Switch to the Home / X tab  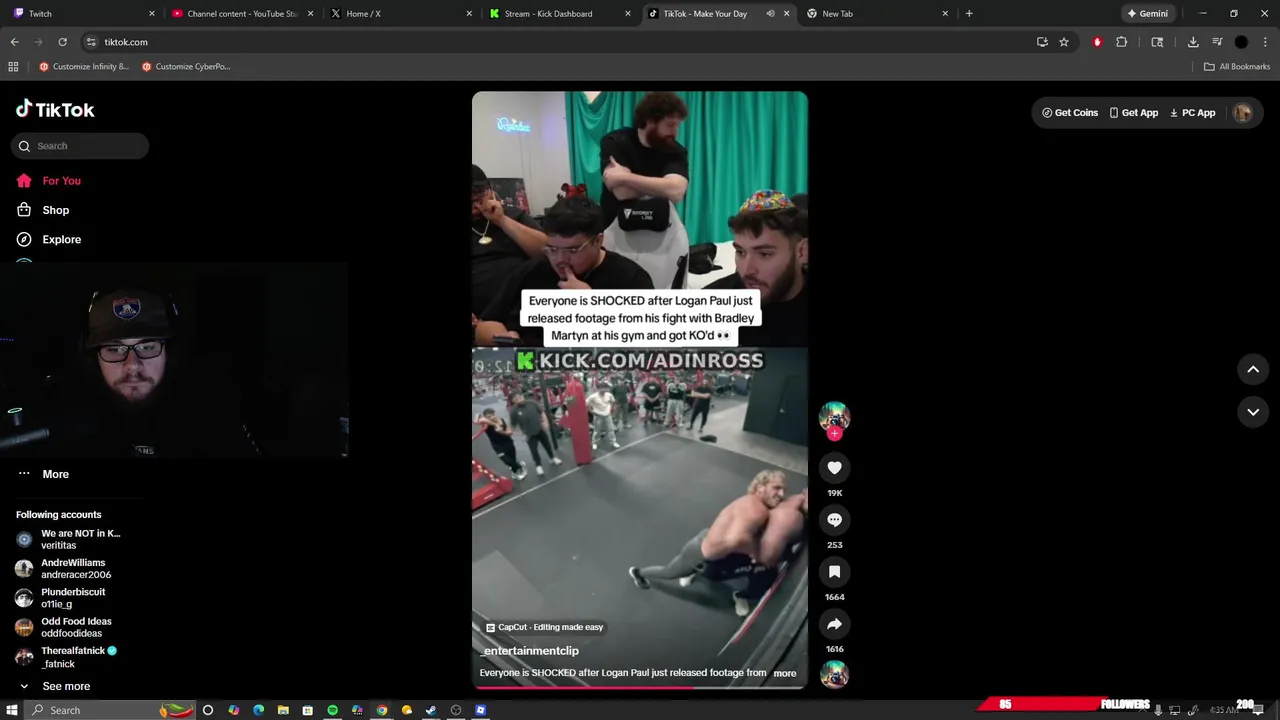(x=400, y=14)
